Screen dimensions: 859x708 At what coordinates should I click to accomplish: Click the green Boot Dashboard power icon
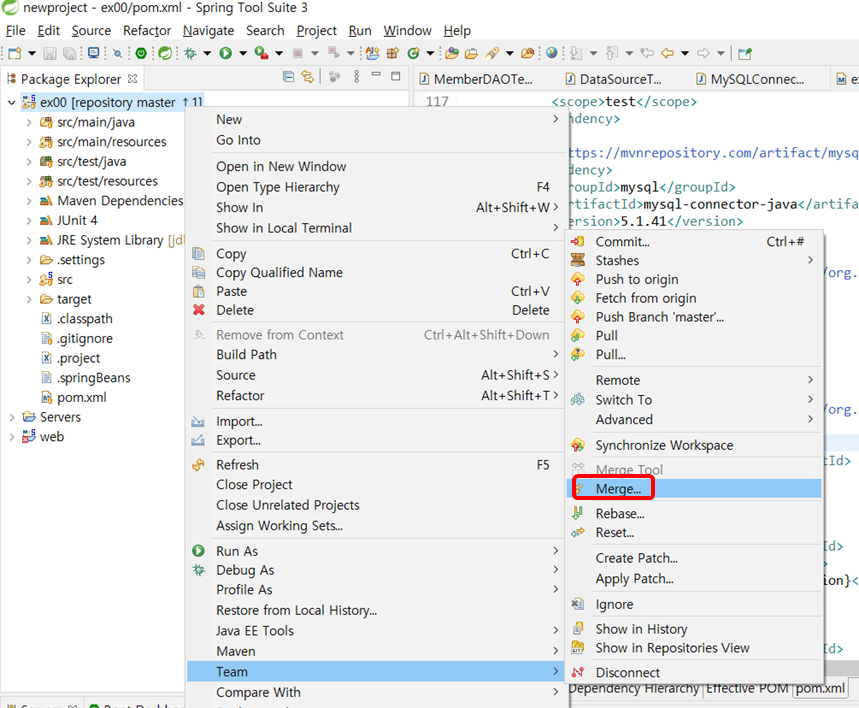pos(141,53)
